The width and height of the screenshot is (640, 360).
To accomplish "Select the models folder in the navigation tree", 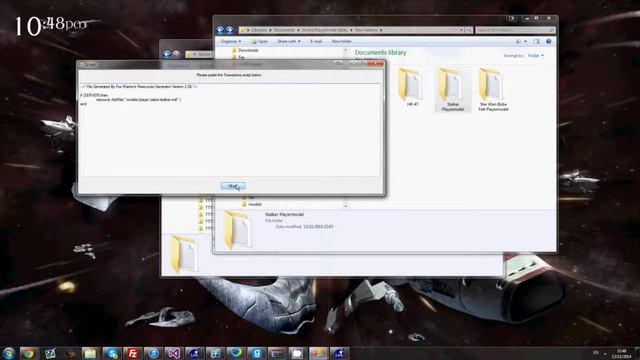I will 251,204.
